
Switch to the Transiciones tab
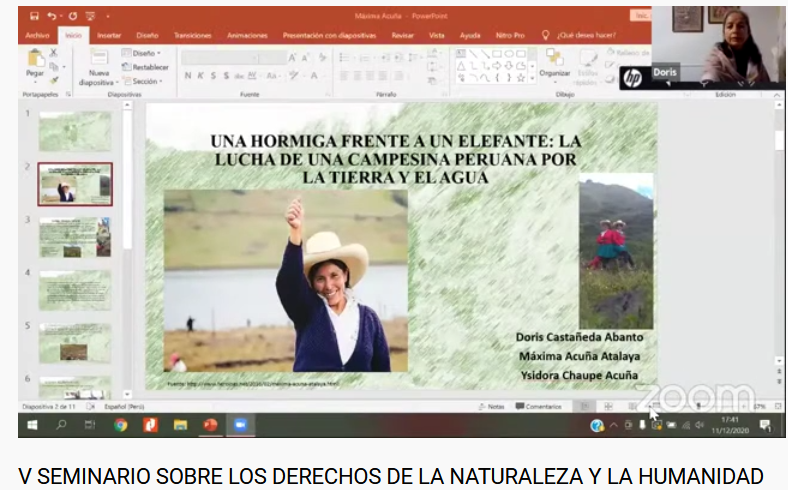point(192,35)
